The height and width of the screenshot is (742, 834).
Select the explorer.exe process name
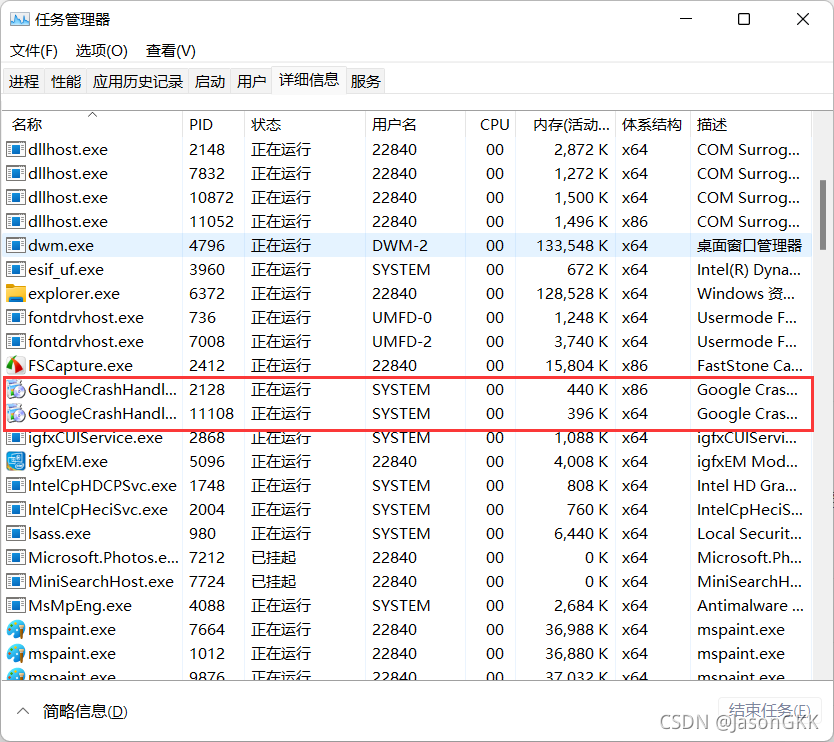pyautogui.click(x=74, y=293)
